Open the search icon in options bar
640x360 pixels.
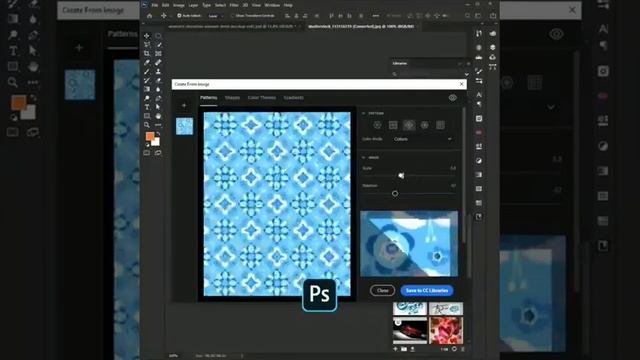(467, 16)
